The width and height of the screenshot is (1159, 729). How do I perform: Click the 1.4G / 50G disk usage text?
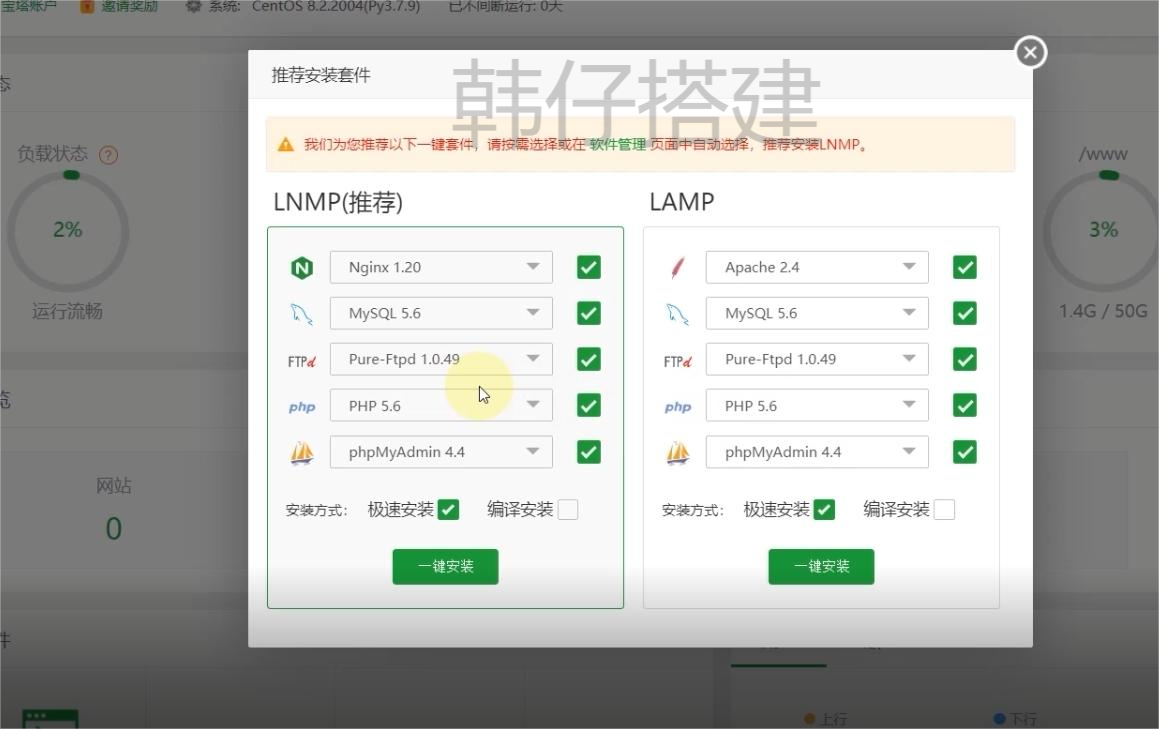1103,311
